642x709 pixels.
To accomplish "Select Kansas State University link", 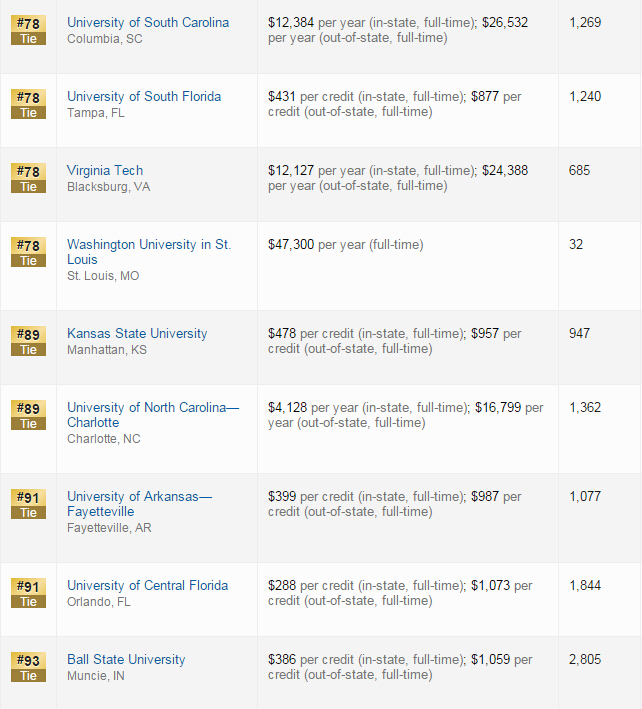I will click(137, 333).
